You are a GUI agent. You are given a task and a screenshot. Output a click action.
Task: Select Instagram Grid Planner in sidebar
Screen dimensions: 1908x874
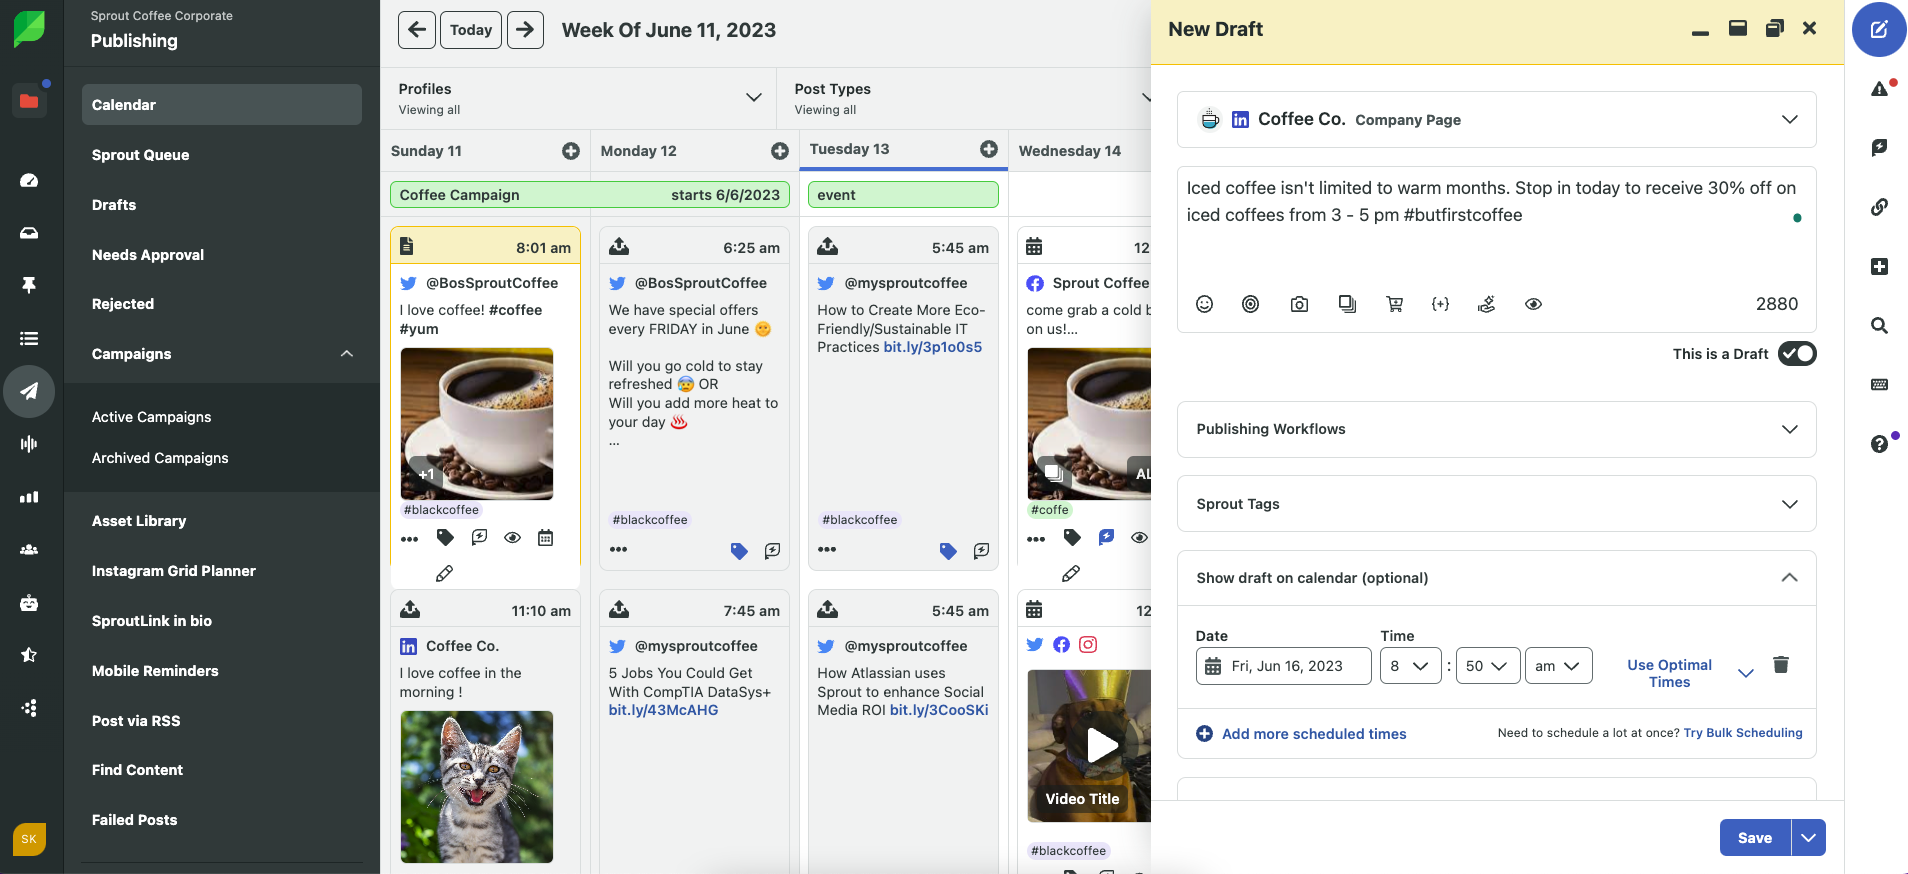tap(174, 571)
